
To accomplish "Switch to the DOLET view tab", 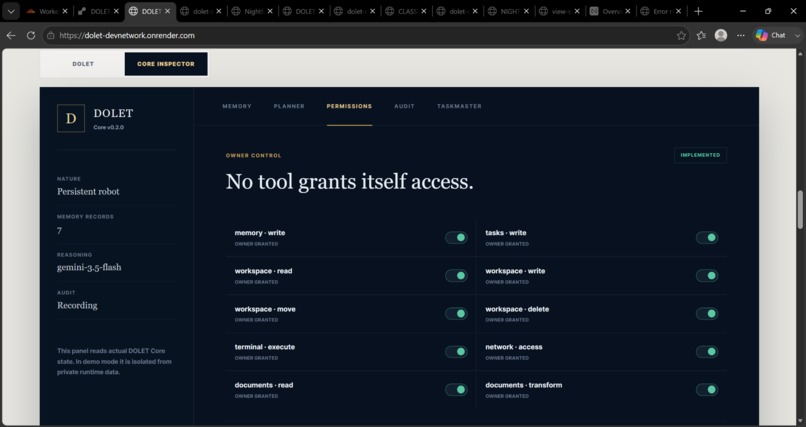I will point(83,64).
